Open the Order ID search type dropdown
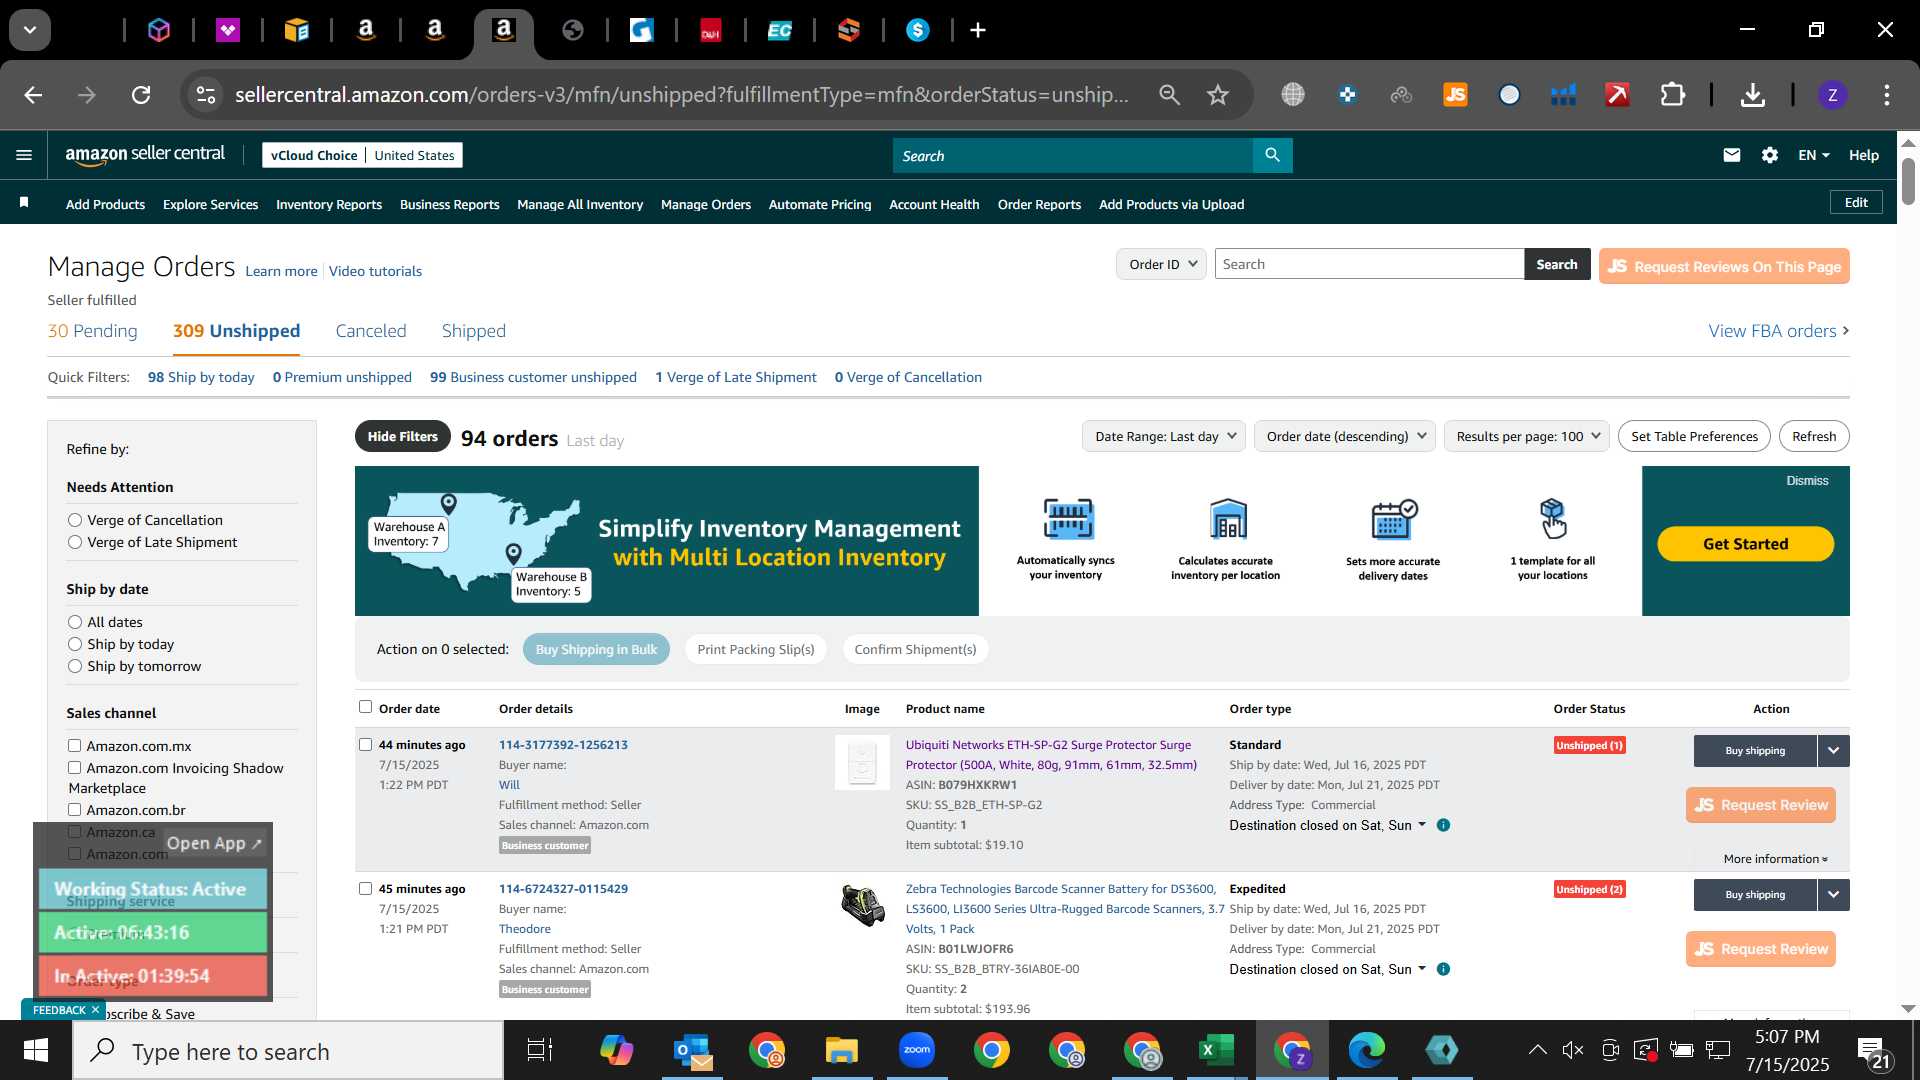 (1161, 264)
